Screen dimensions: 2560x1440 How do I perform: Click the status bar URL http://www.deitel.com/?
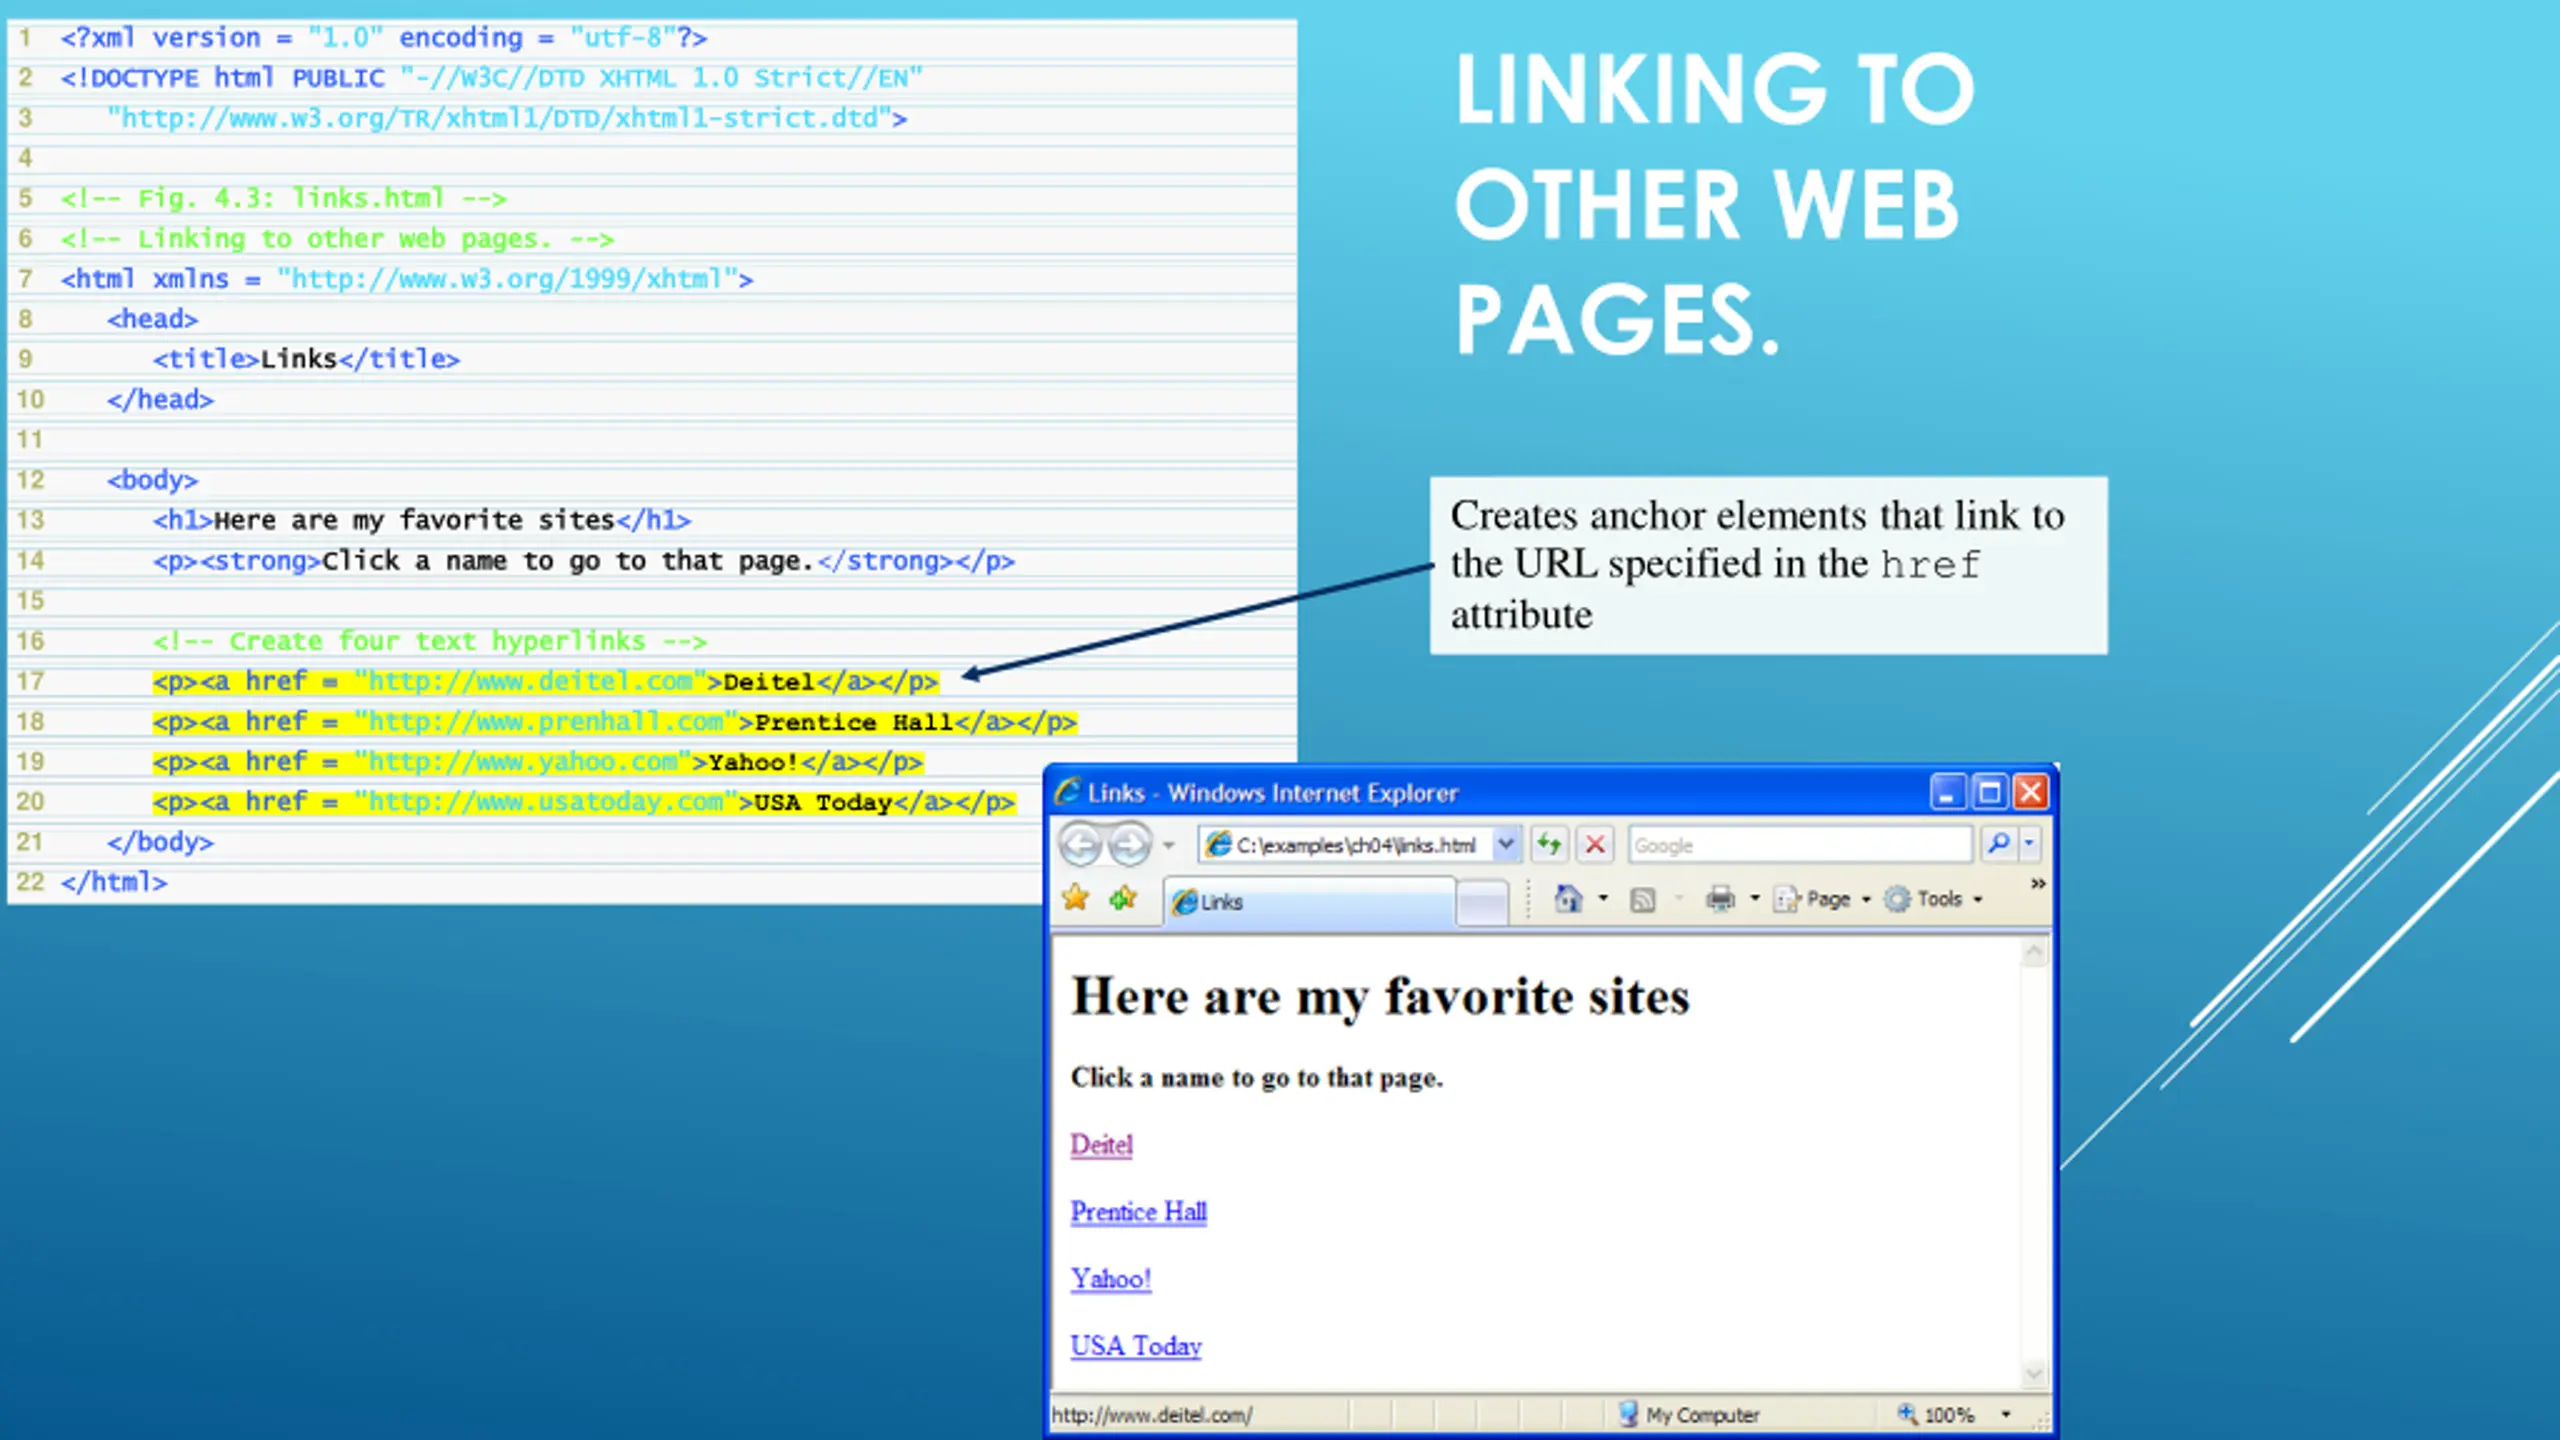1151,1416
